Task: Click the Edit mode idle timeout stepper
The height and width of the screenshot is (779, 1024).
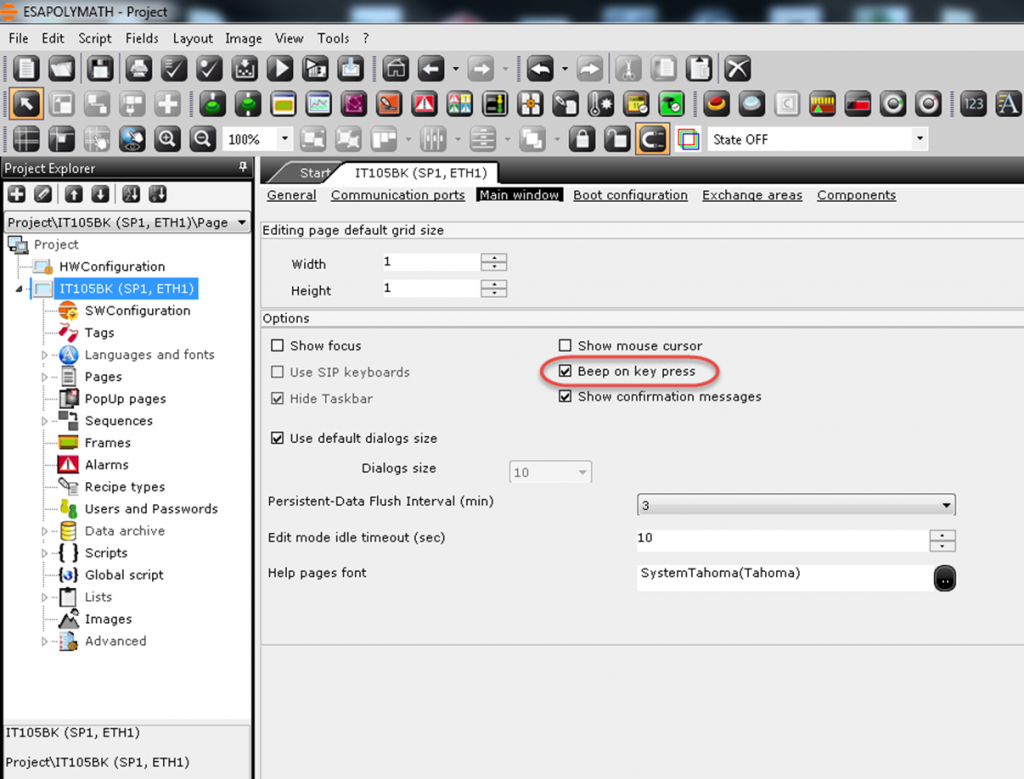Action: (942, 540)
